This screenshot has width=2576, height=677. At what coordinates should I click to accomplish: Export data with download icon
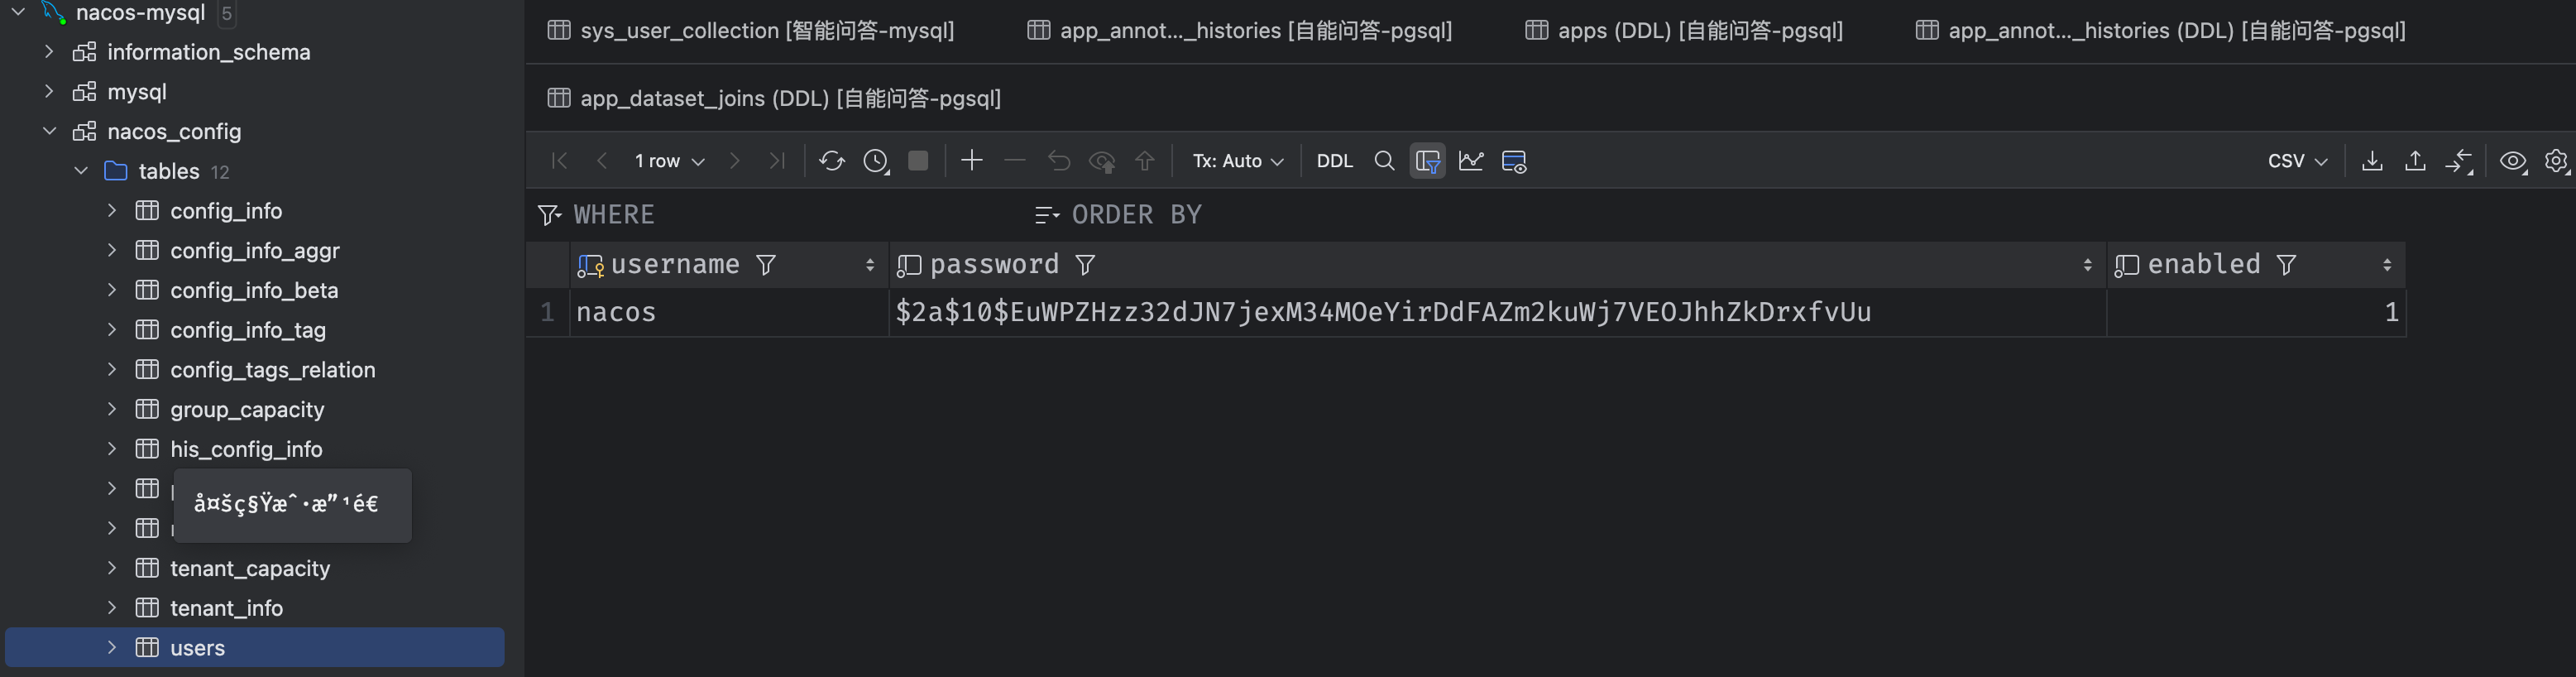coord(2372,161)
